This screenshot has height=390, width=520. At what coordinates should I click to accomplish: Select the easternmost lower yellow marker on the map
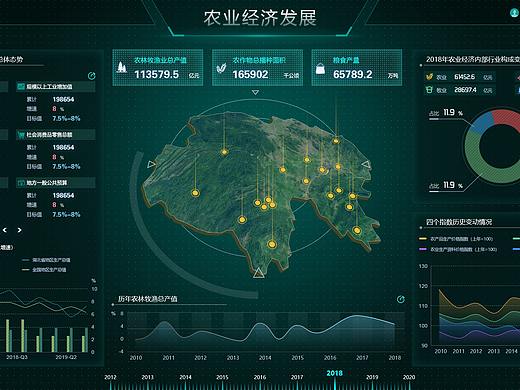357,230
